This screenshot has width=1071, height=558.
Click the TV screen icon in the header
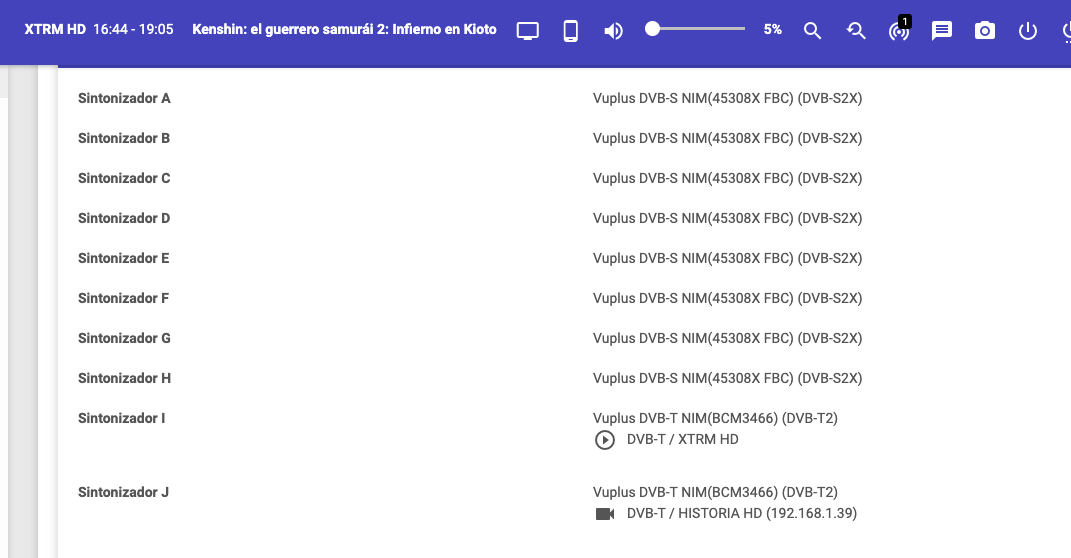[x=528, y=31]
